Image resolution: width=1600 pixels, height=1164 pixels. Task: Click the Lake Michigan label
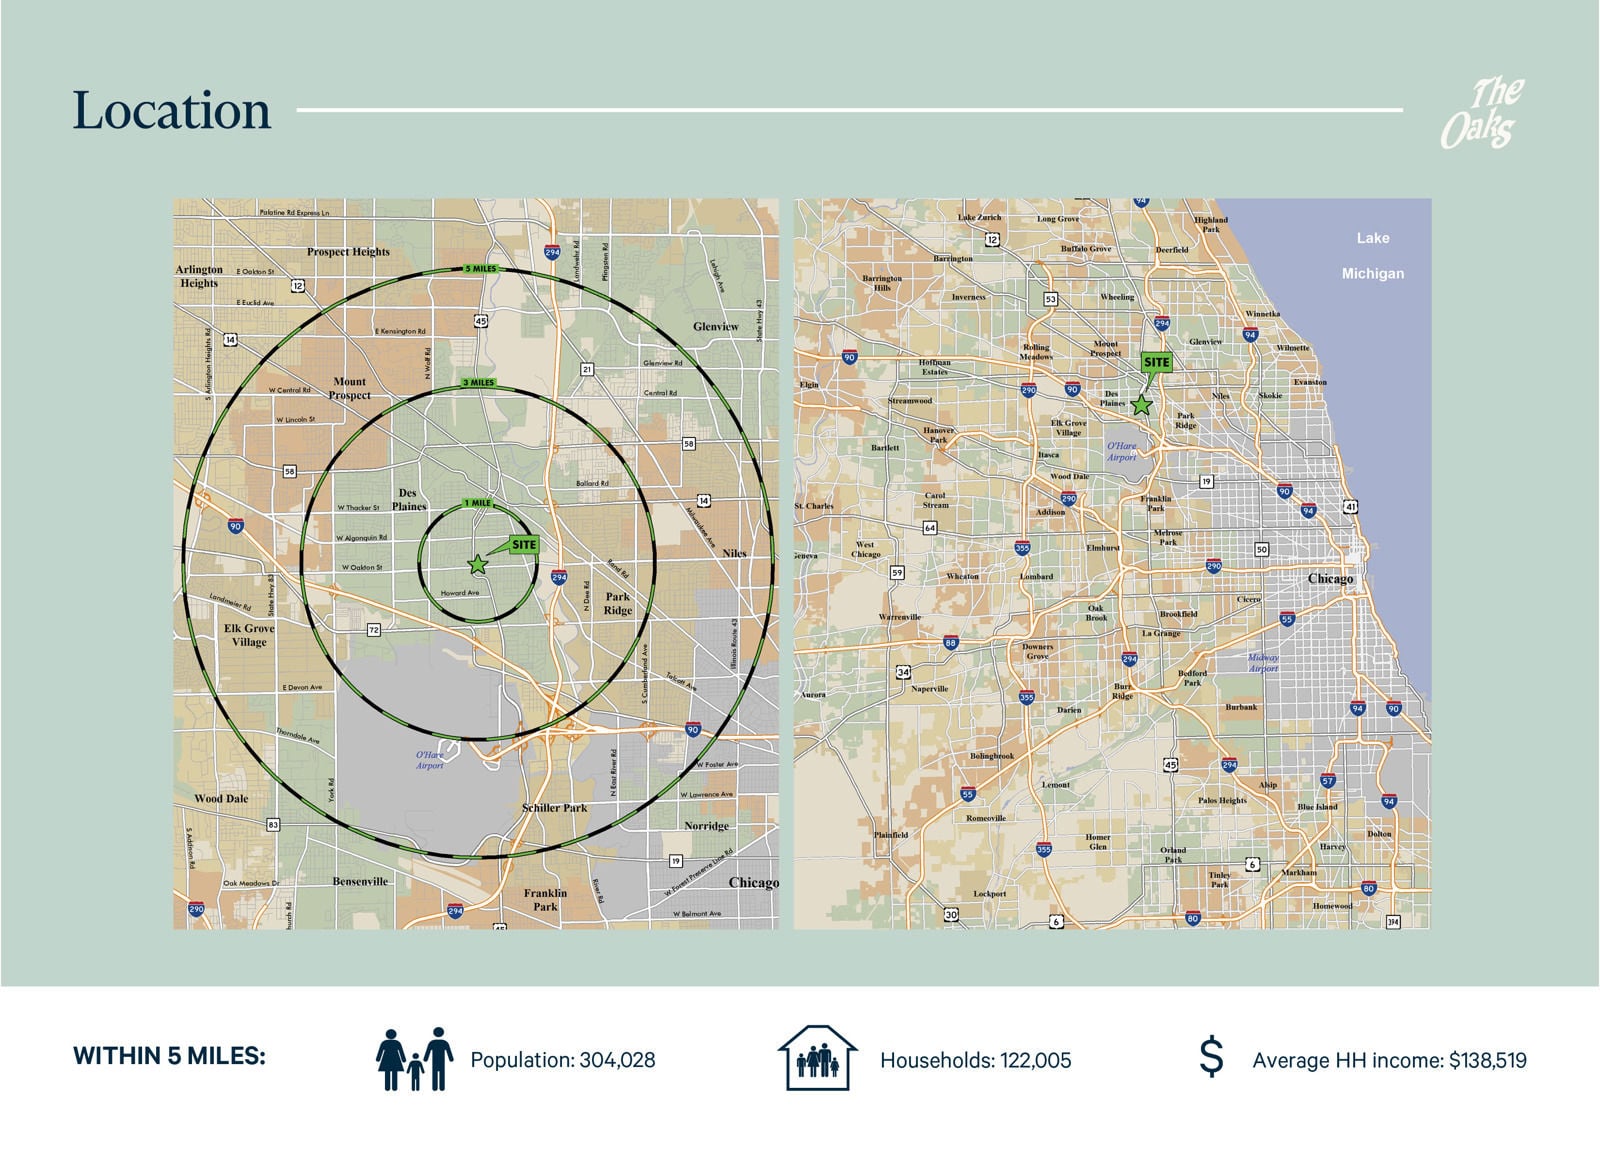click(x=1372, y=256)
